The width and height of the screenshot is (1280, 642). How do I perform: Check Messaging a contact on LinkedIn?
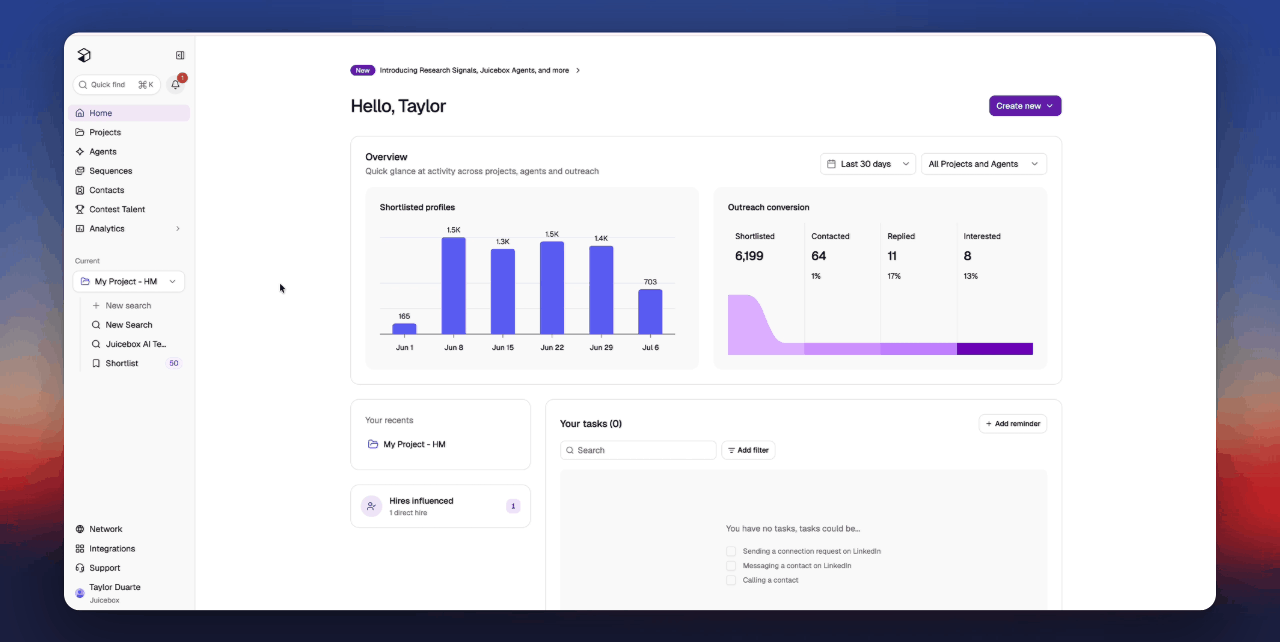731,566
